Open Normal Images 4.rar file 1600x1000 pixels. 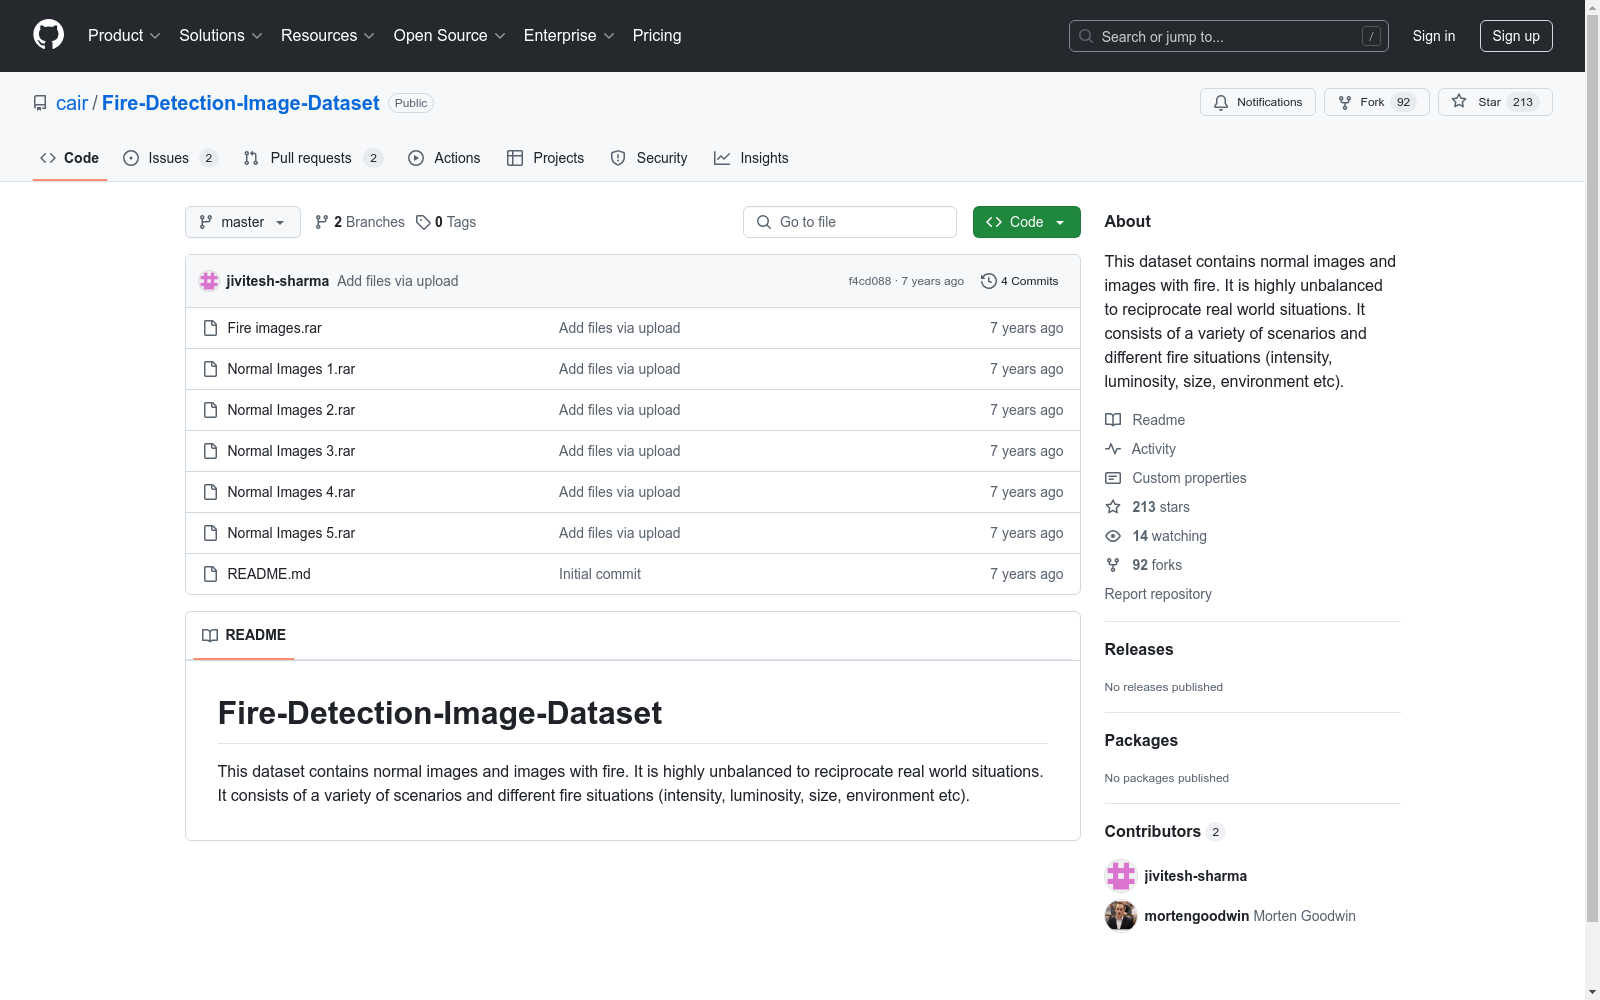tap(291, 492)
